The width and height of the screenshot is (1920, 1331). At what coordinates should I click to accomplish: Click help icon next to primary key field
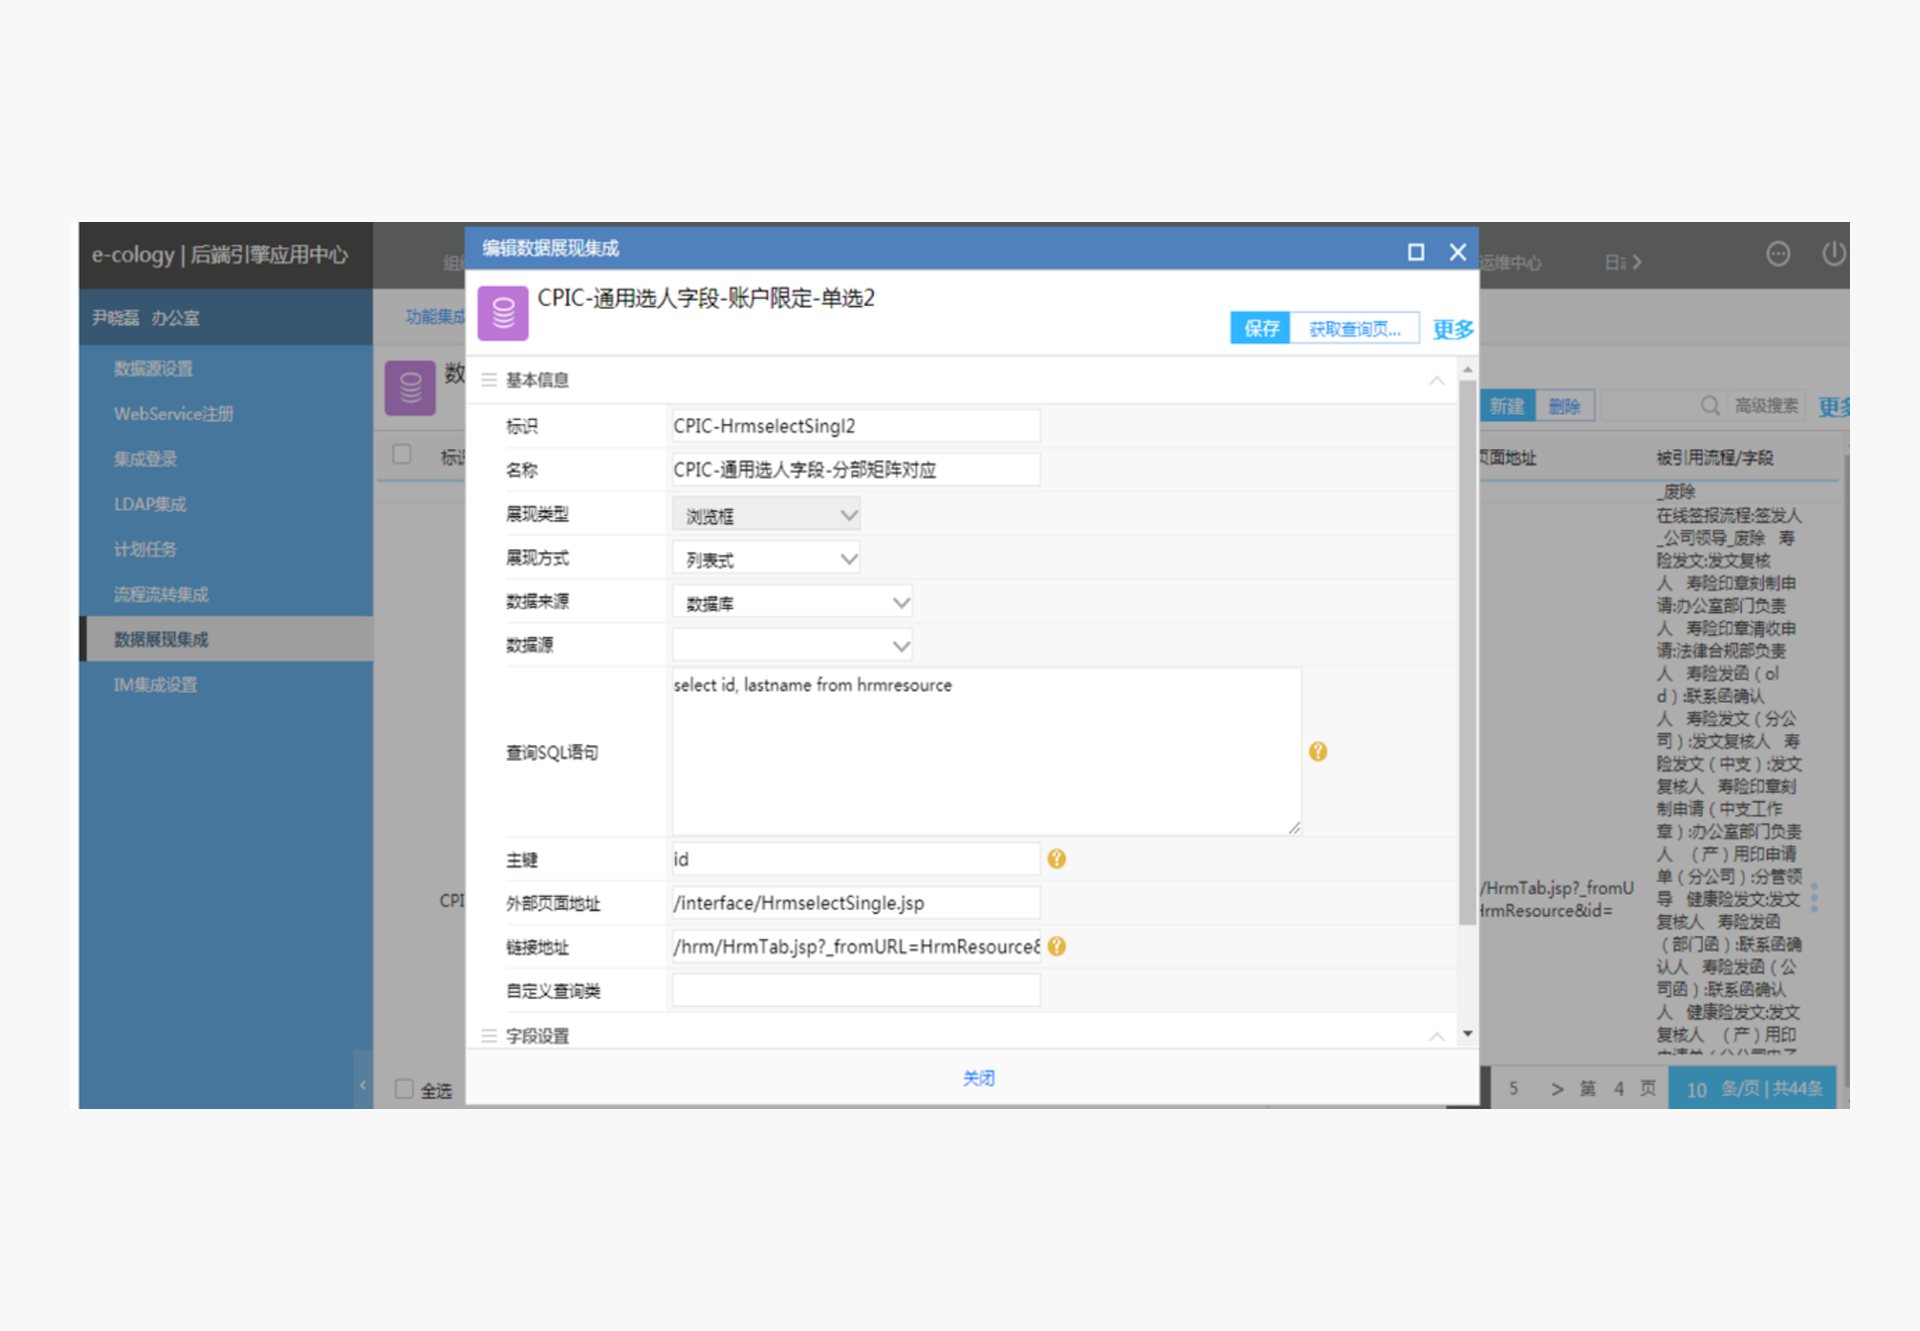pyautogui.click(x=1056, y=859)
